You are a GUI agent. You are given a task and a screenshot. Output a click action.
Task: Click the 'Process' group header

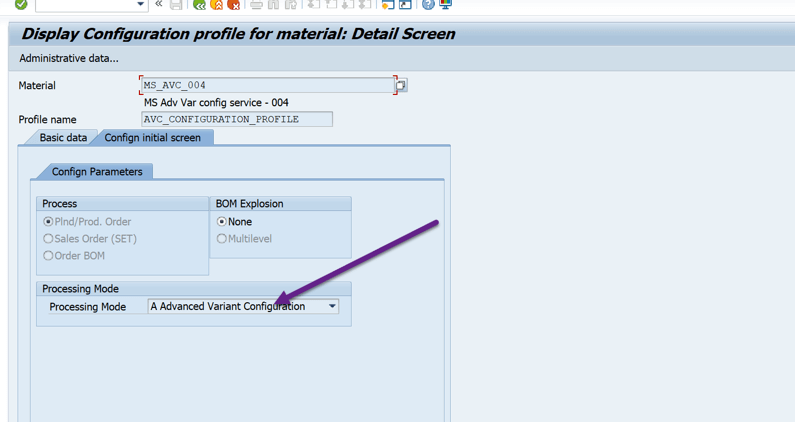coord(60,204)
